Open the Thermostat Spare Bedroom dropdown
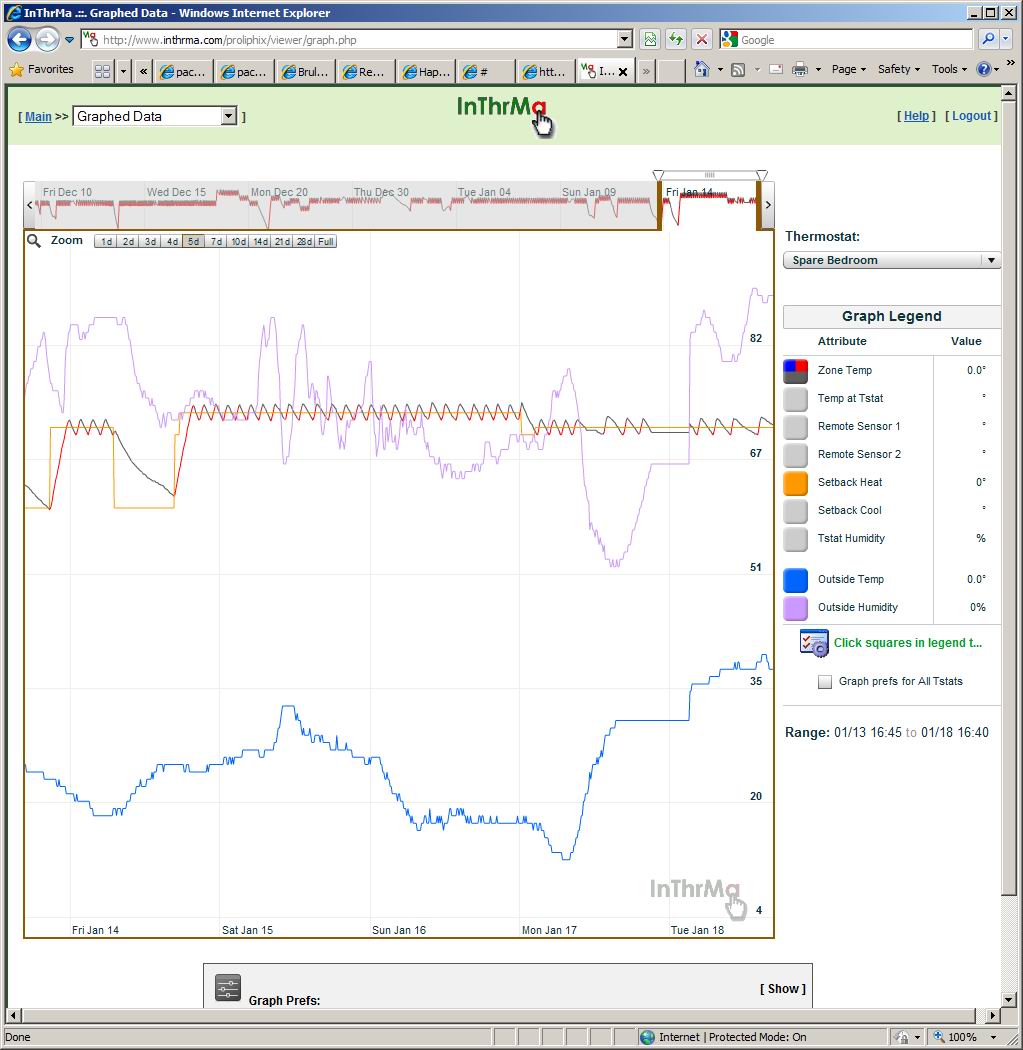This screenshot has height=1050, width=1023. click(x=891, y=260)
